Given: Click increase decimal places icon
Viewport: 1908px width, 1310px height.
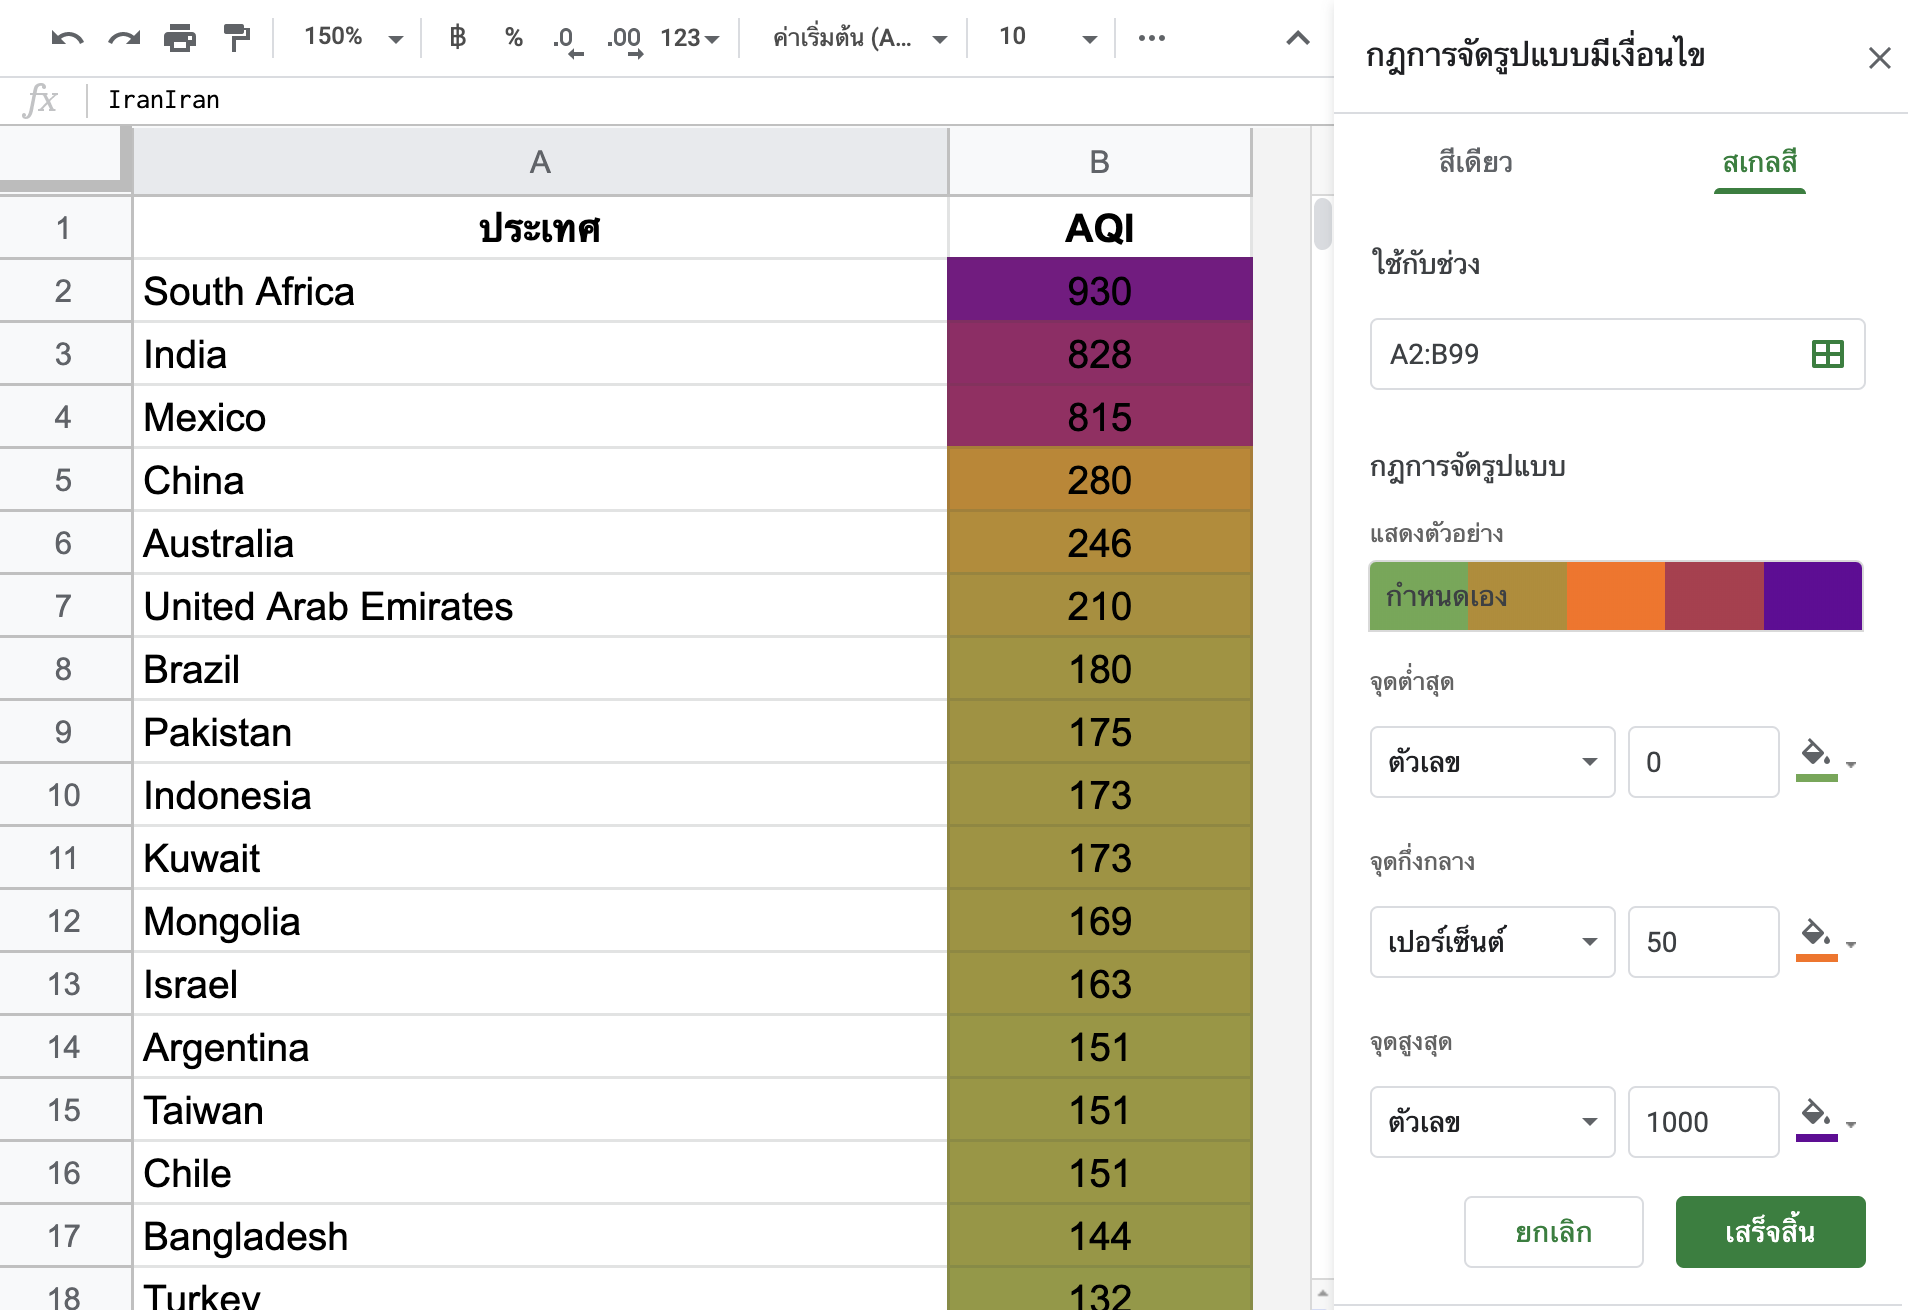Looking at the screenshot, I should (x=624, y=39).
